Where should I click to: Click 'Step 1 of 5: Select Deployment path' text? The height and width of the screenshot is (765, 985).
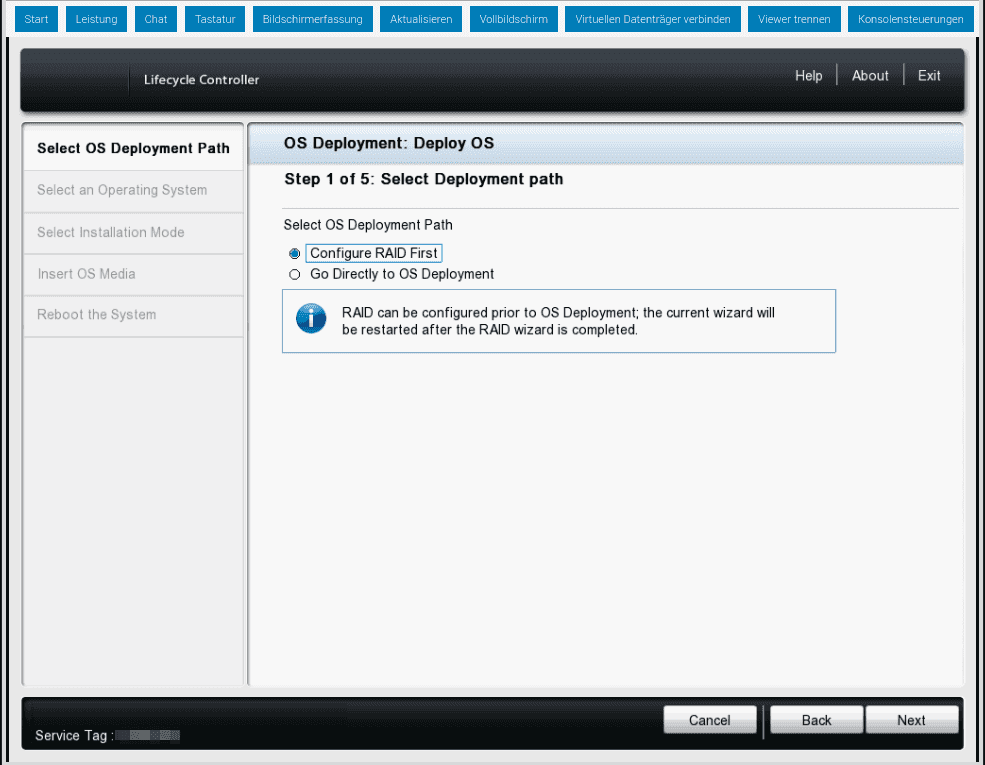tap(423, 179)
